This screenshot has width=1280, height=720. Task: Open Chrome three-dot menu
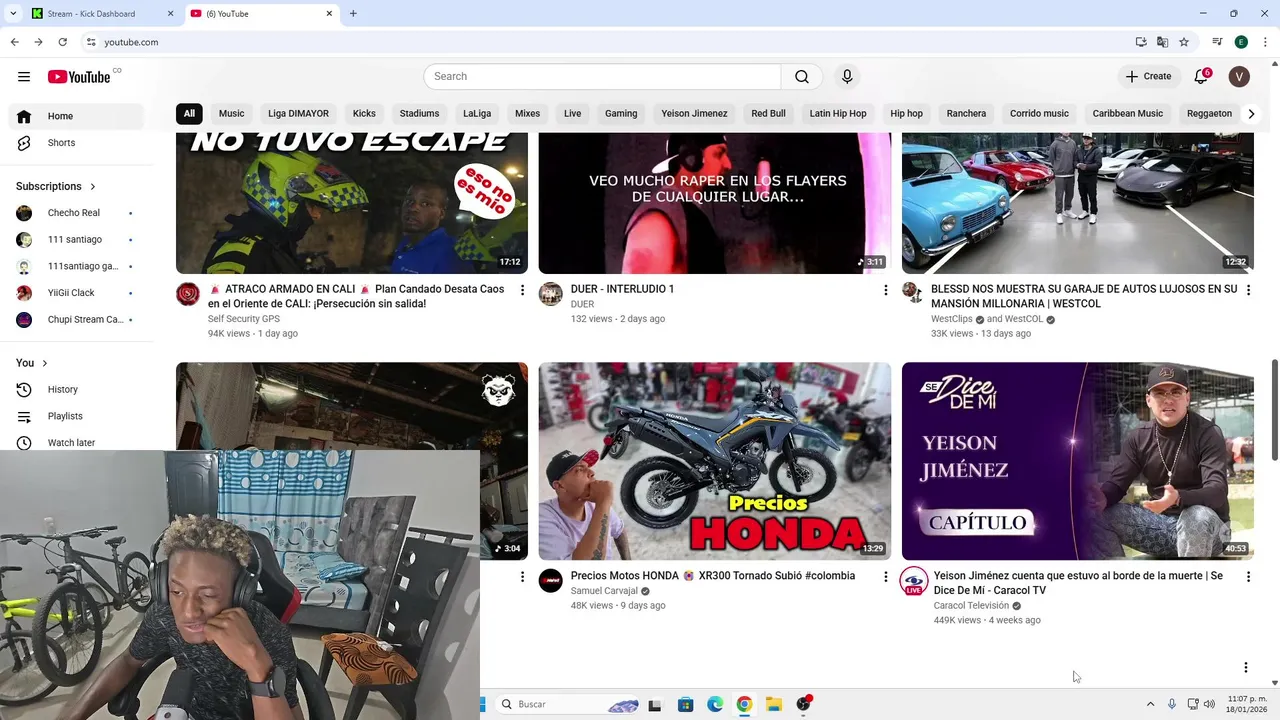pos(1264,42)
